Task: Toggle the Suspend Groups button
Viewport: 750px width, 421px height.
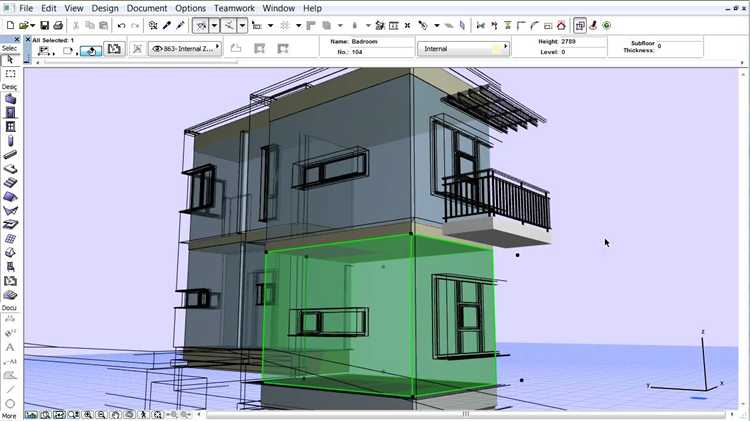Action: [x=580, y=25]
